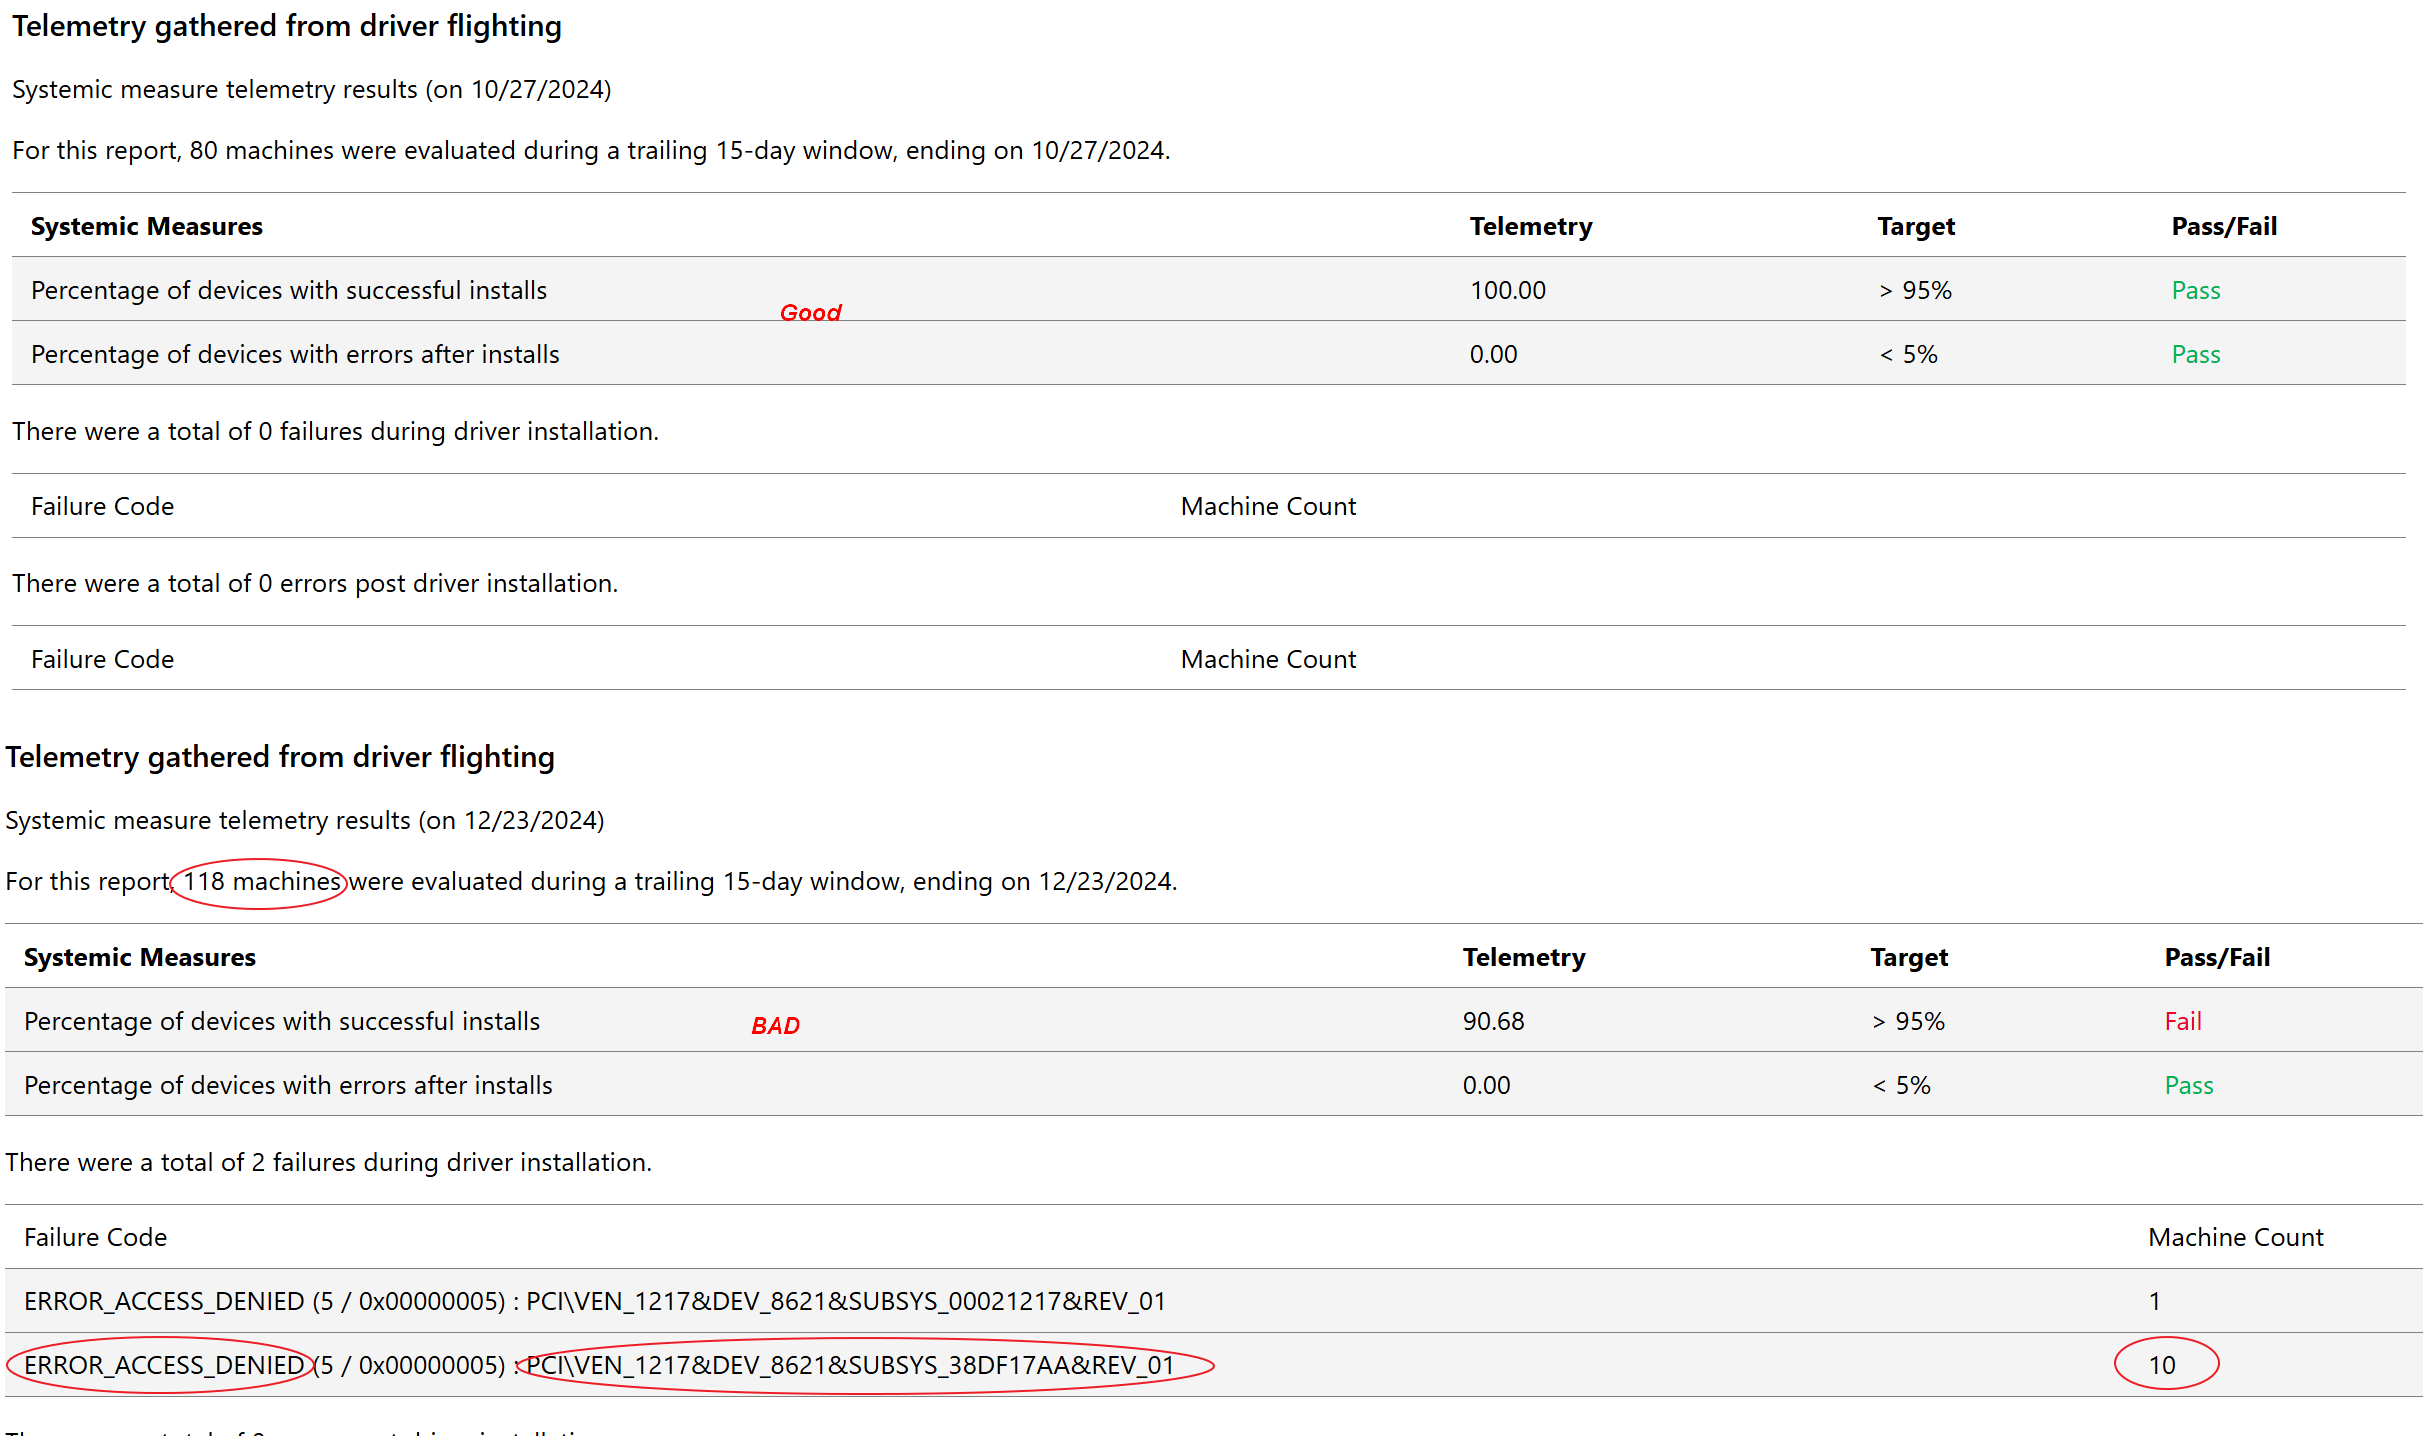Click the circled '118 machines' text

coord(261,882)
